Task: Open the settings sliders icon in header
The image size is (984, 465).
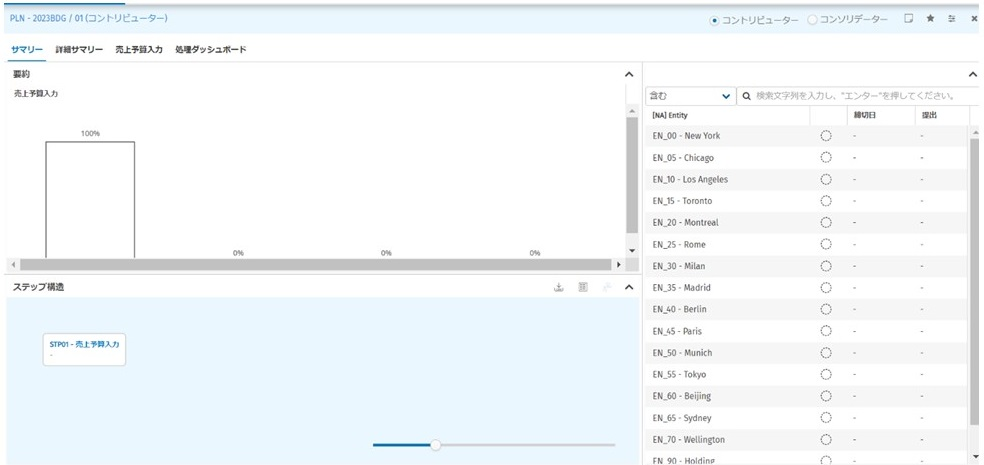Action: 952,19
